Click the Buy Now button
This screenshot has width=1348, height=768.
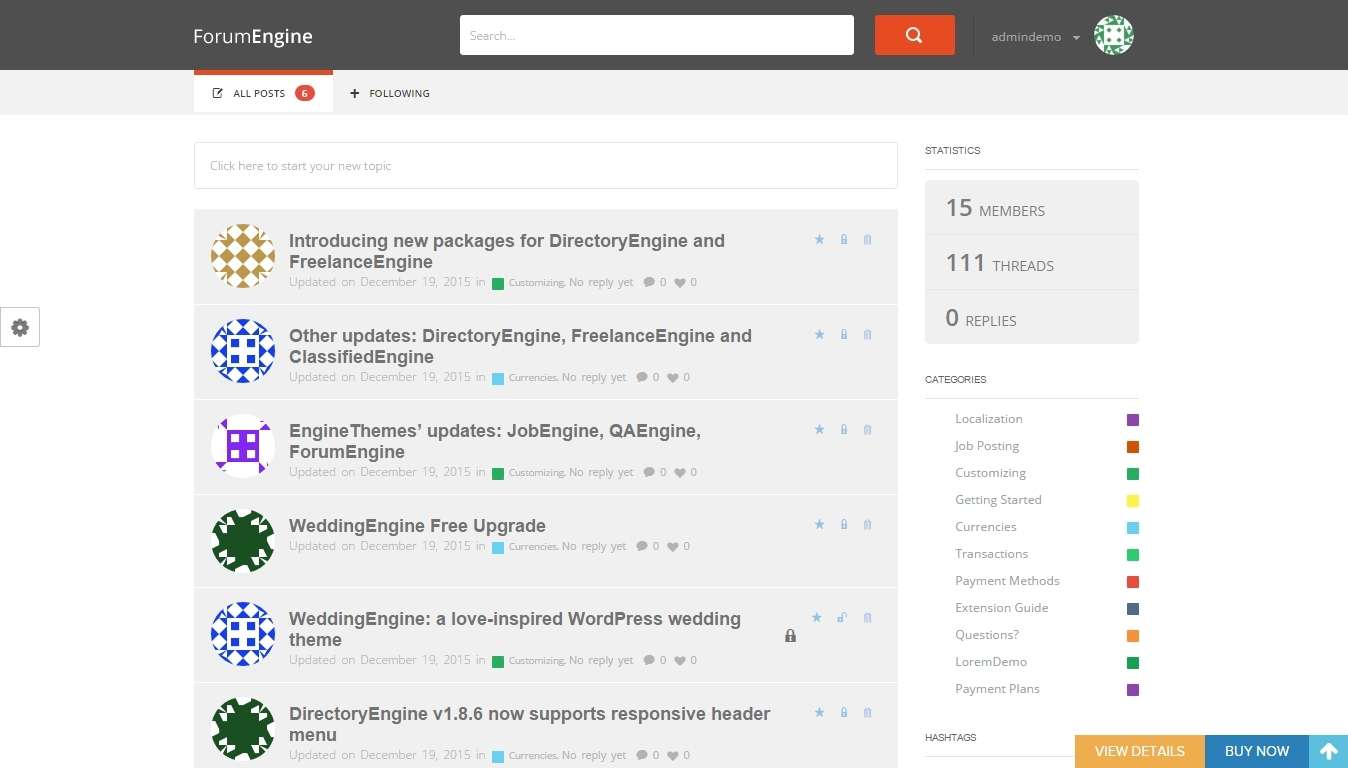pyautogui.click(x=1257, y=751)
